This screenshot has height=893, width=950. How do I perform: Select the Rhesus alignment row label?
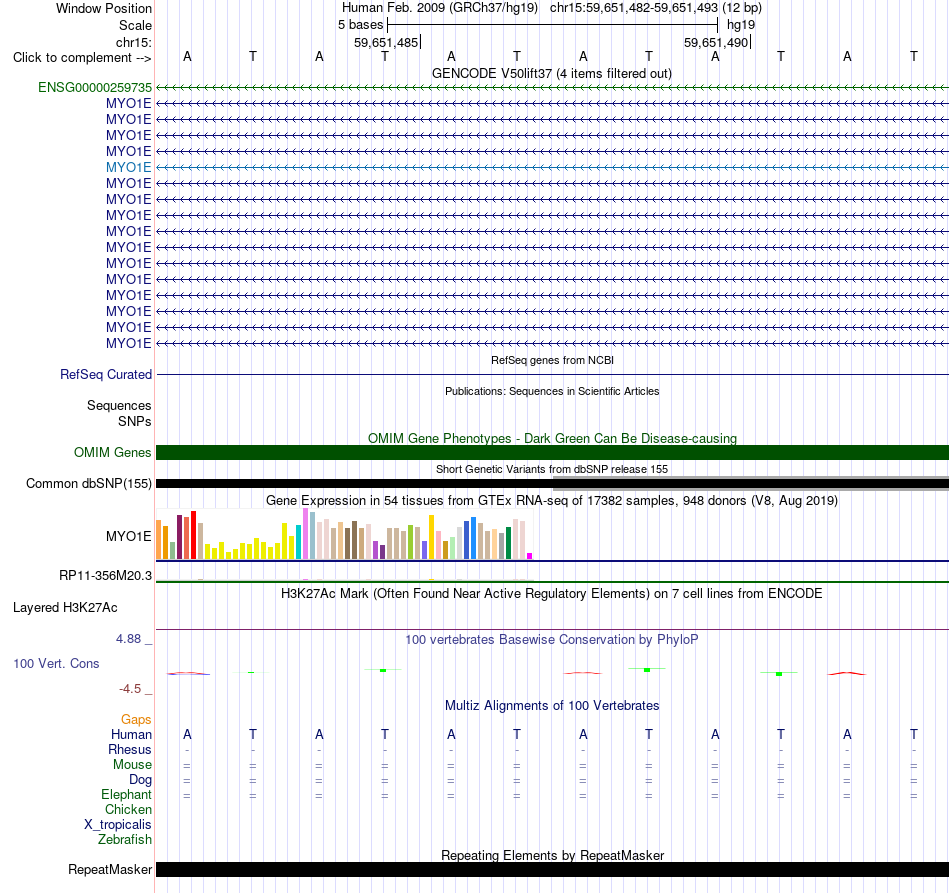[x=130, y=749]
